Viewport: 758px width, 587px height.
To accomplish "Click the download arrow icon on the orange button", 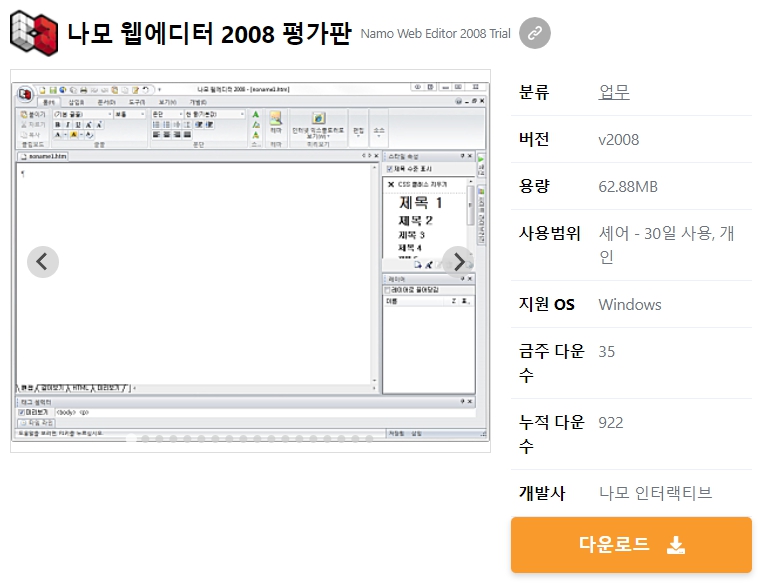I will point(676,545).
